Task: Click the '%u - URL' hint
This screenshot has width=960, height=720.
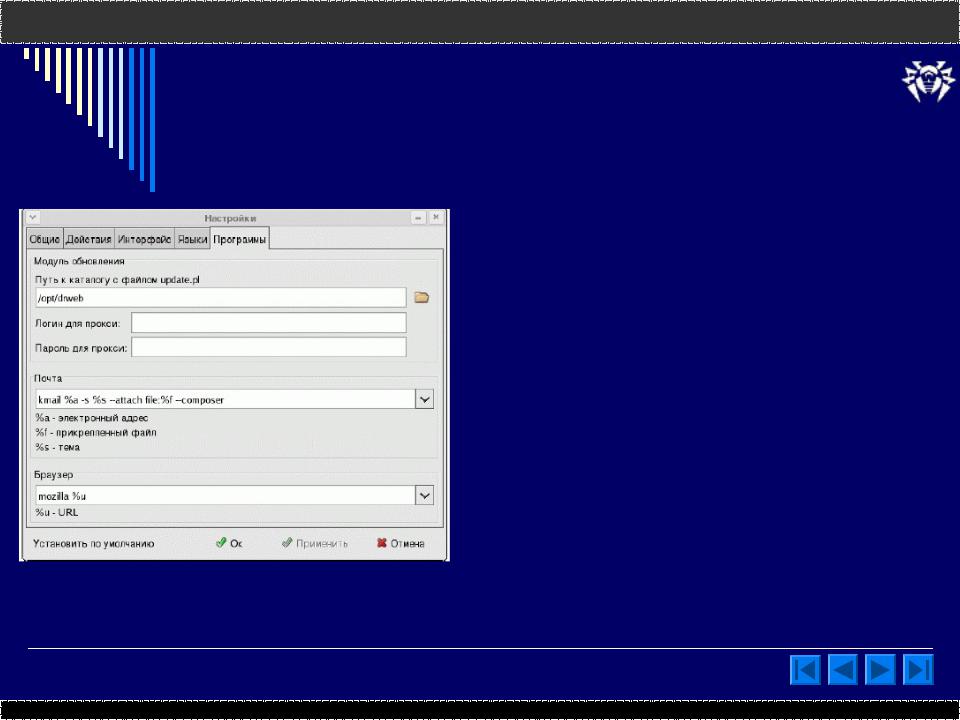Action: coord(57,512)
